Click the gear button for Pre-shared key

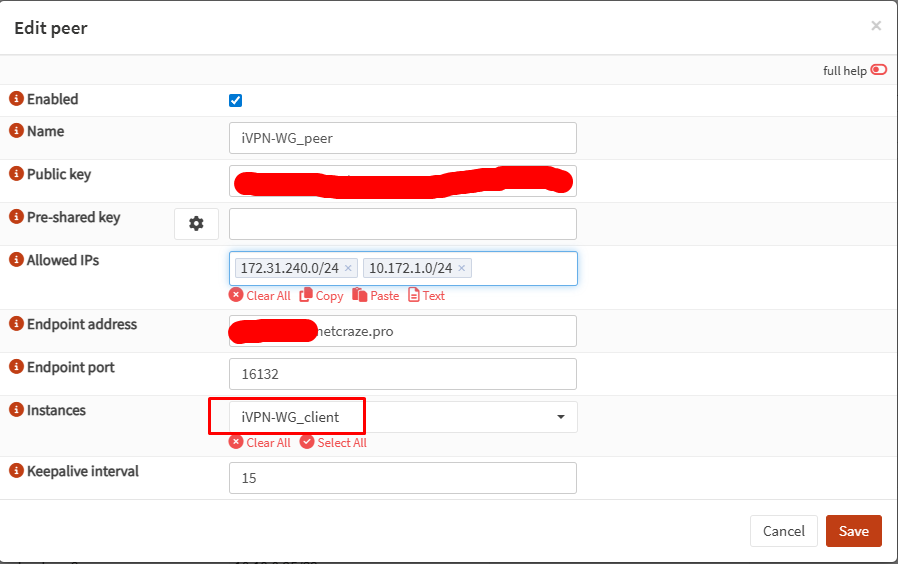pos(196,224)
